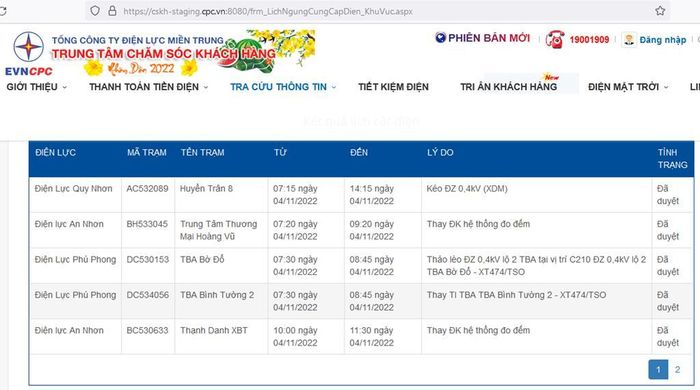This screenshot has height=390, width=700.
Task: Select station code DC534056
Action: (x=147, y=295)
